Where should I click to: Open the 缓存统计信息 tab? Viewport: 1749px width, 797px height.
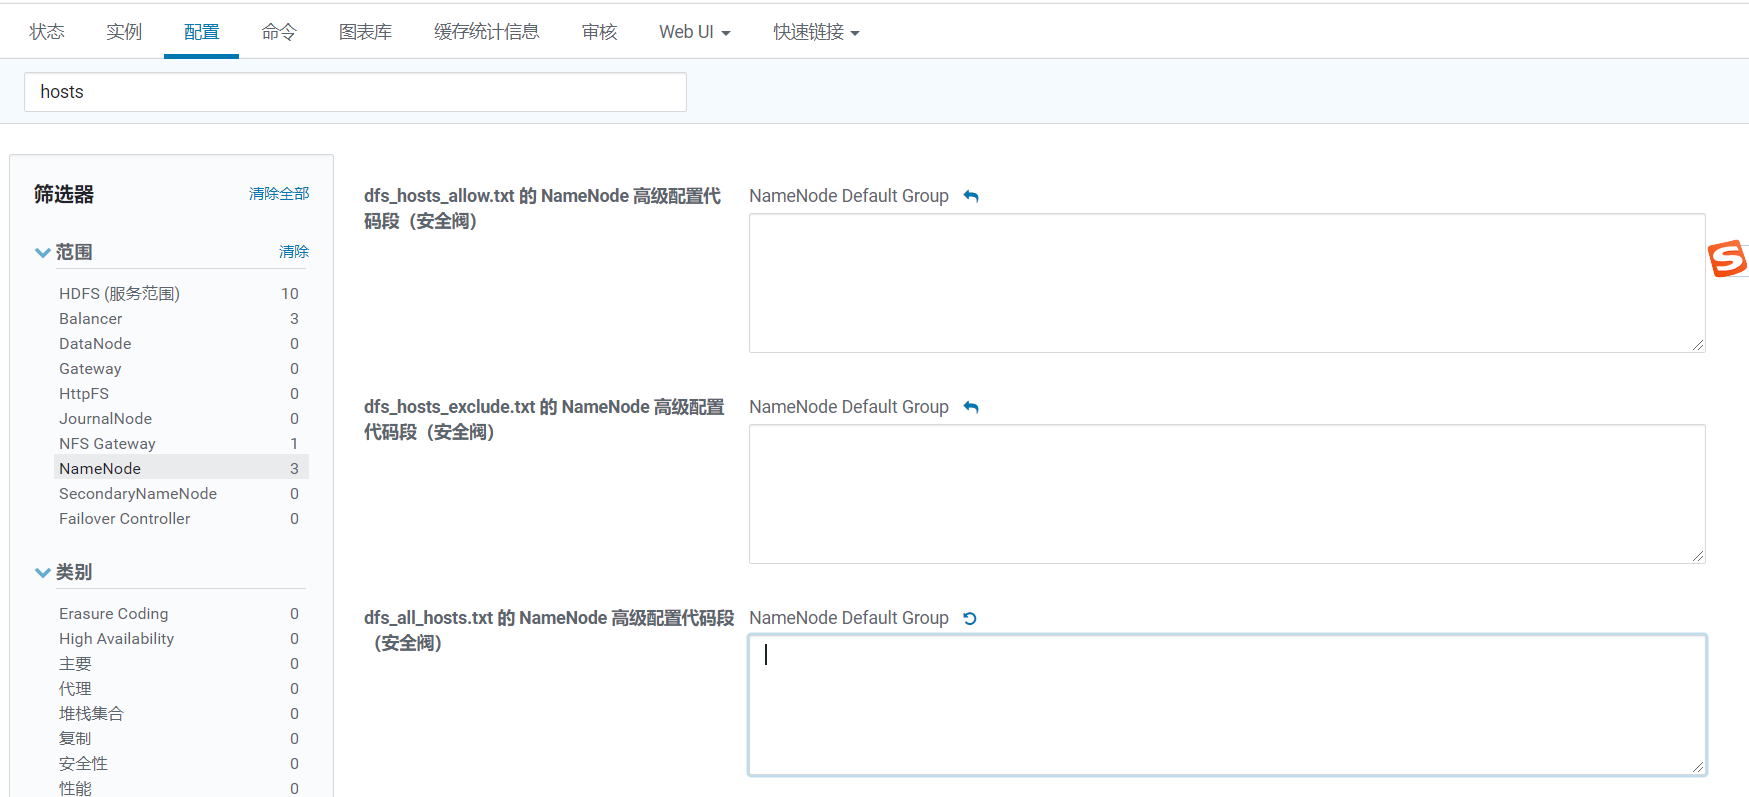486,32
